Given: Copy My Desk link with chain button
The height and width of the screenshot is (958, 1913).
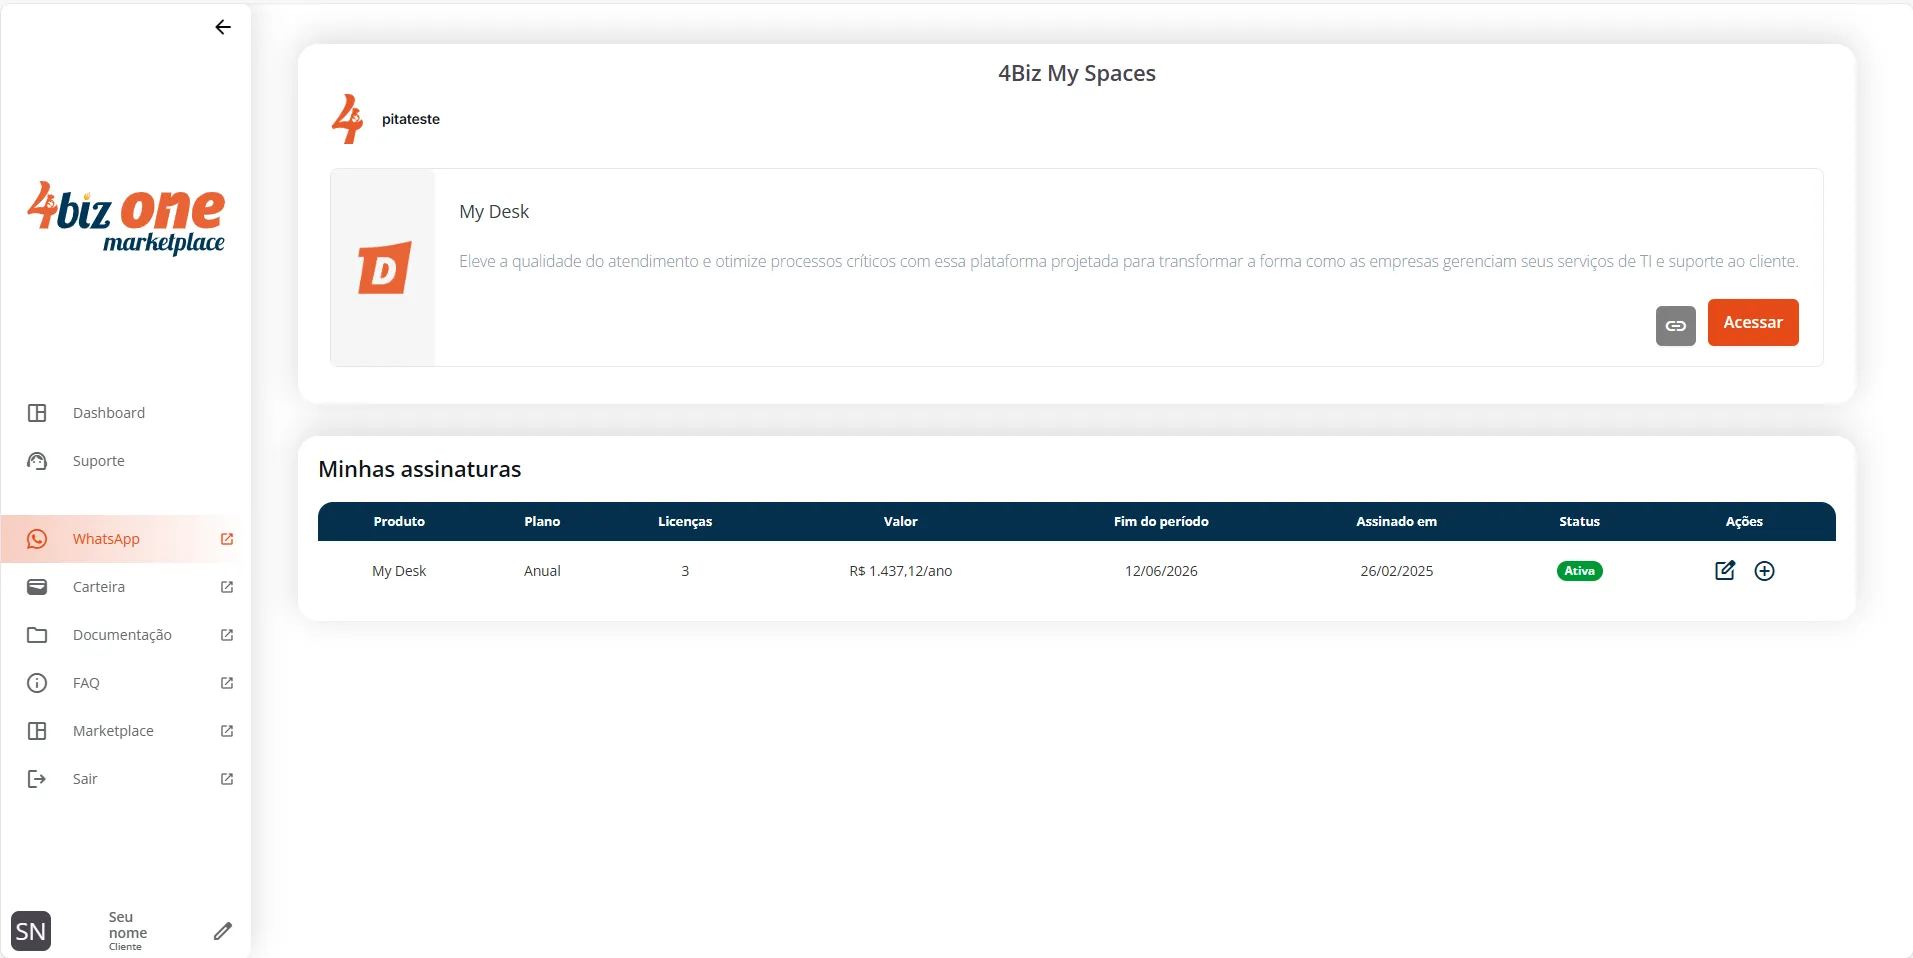Looking at the screenshot, I should click(x=1676, y=326).
